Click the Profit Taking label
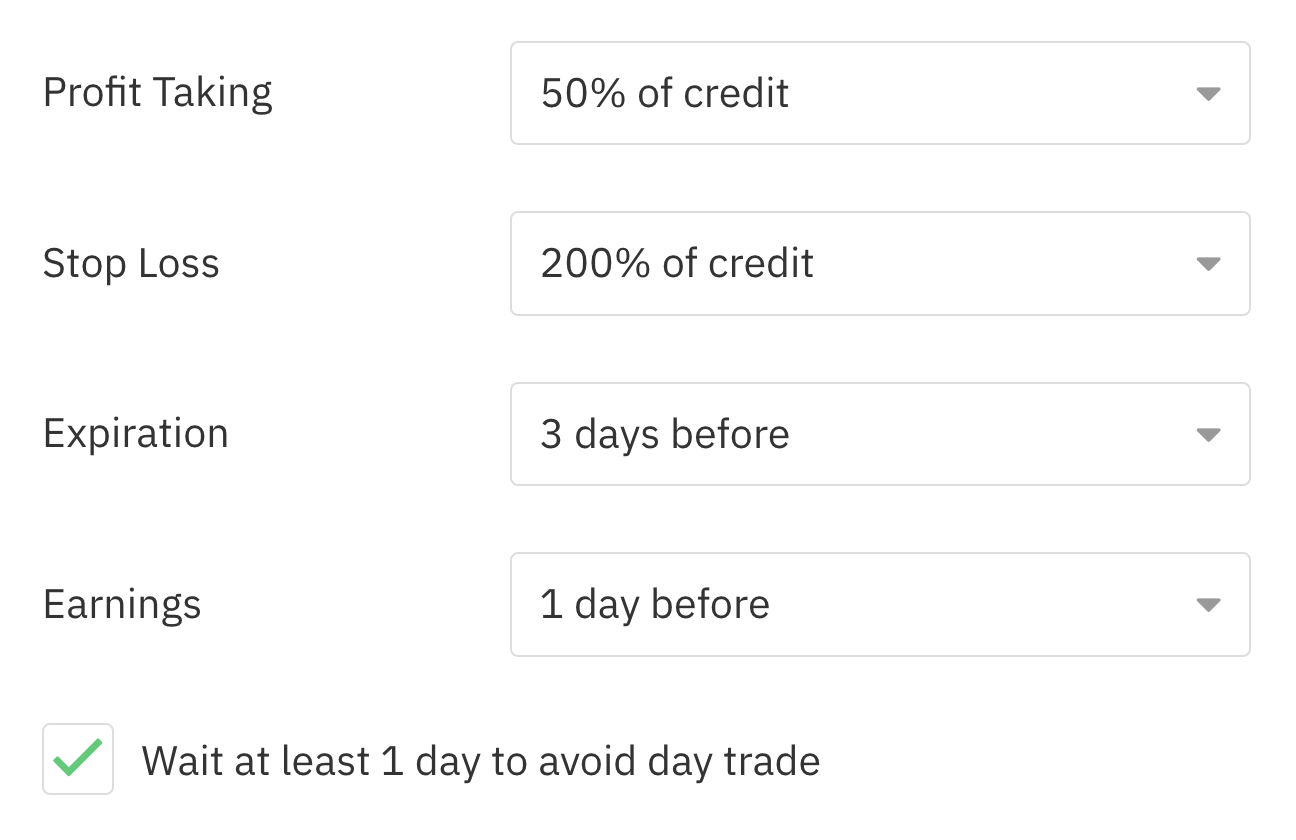The height and width of the screenshot is (840, 1296). point(157,92)
